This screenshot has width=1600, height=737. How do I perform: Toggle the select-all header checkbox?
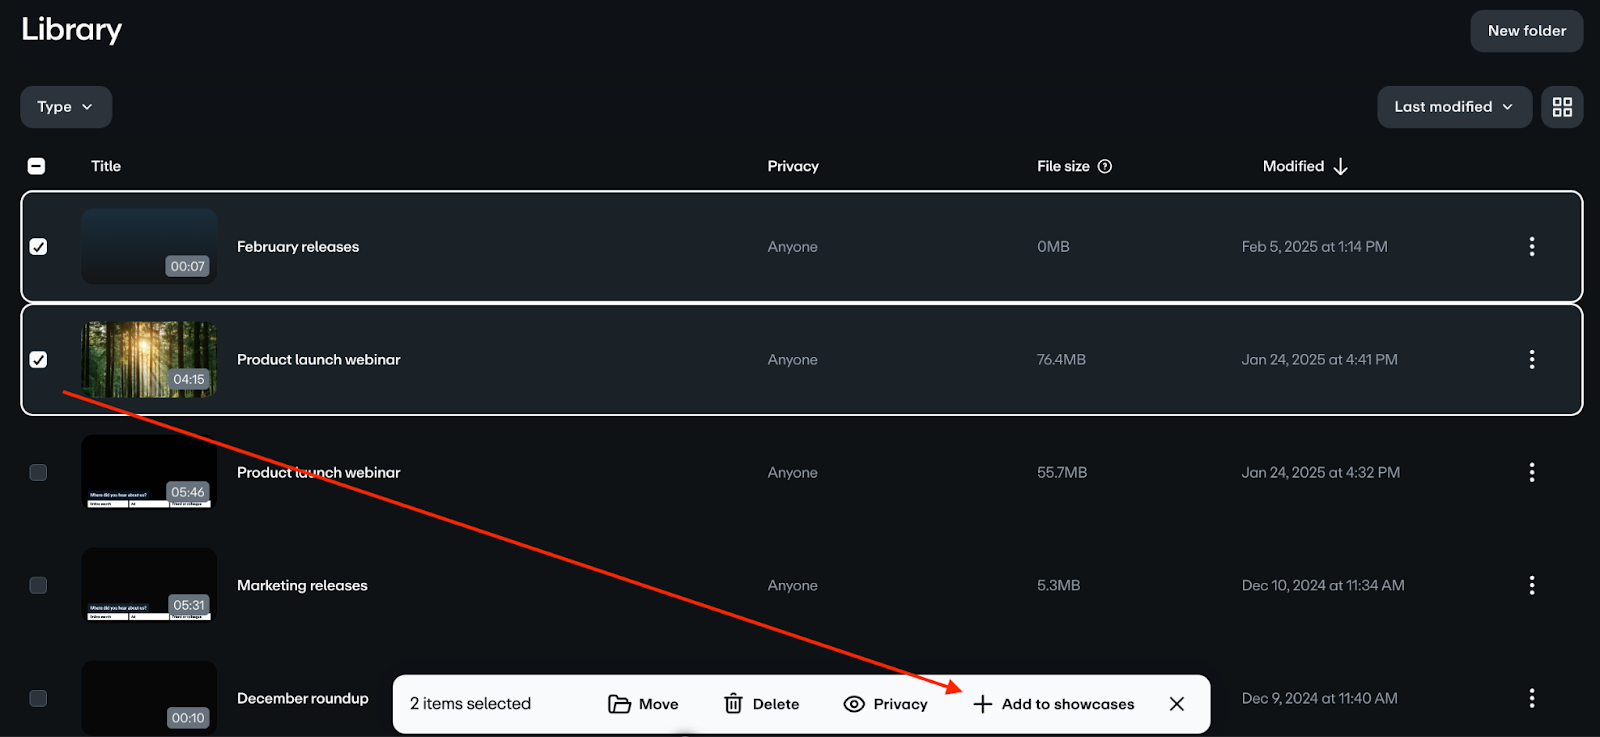[x=37, y=167]
